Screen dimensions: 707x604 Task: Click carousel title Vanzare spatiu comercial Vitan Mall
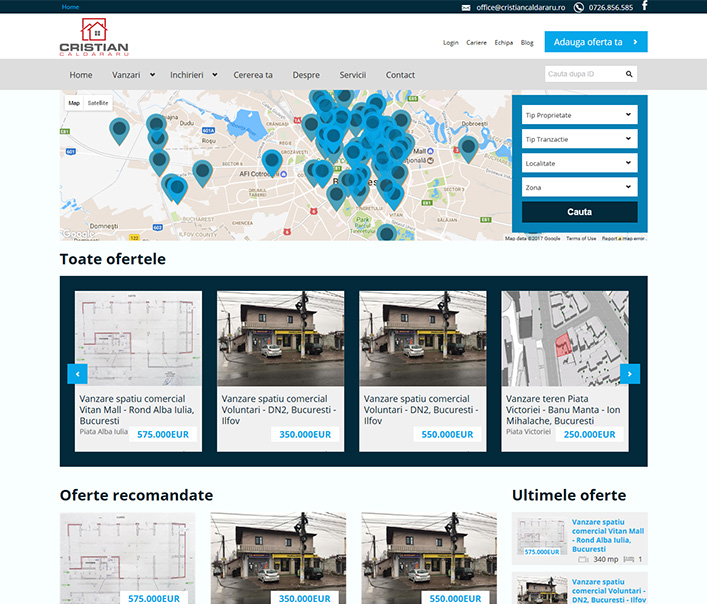137,410
